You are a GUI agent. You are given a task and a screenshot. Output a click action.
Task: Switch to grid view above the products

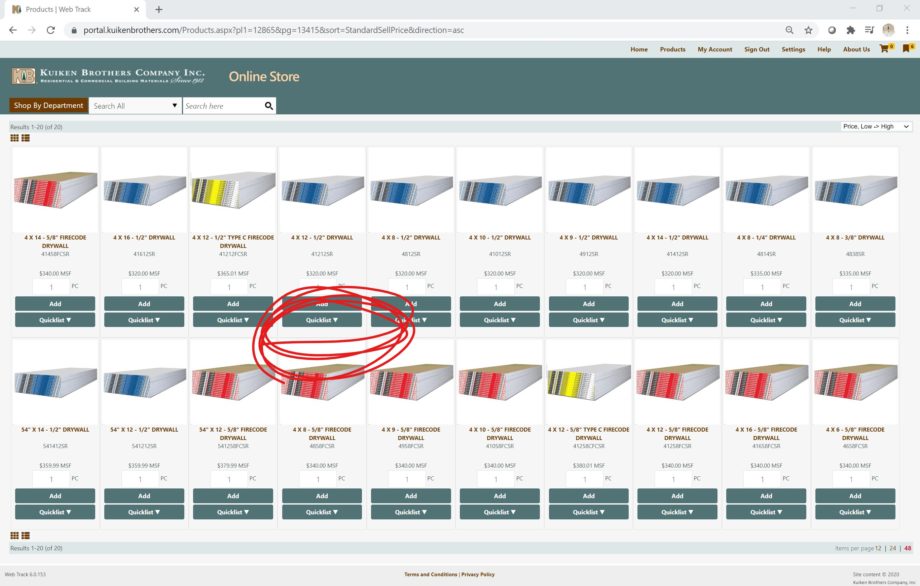[x=15, y=138]
